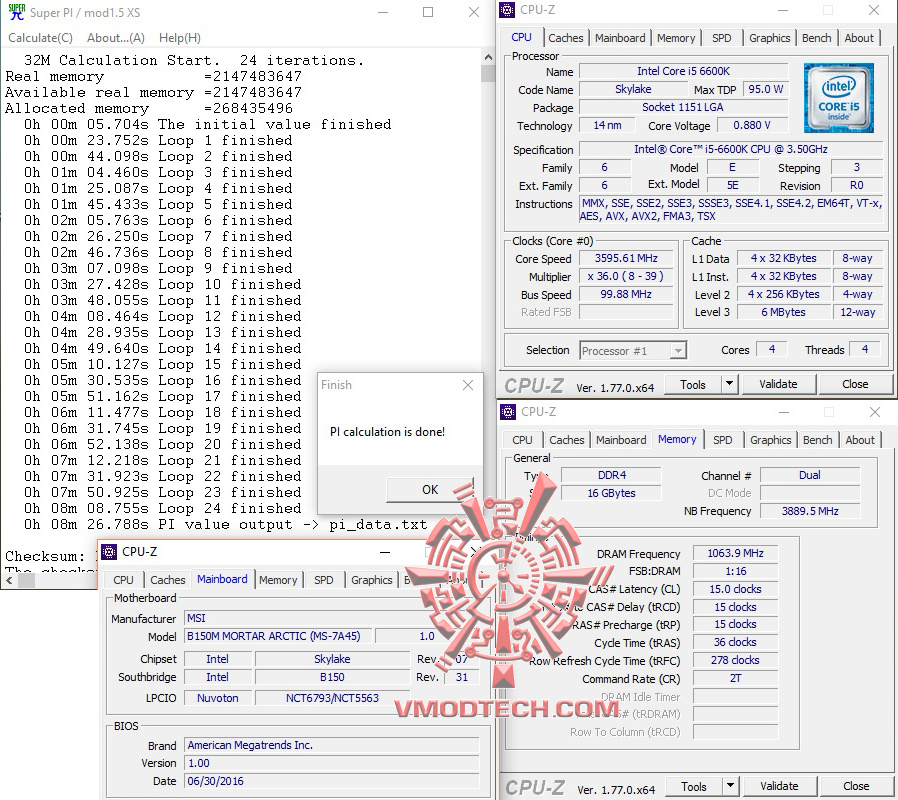The height and width of the screenshot is (800, 898).
Task: Click the Core Speed value 3595.61 MHz
Action: (x=626, y=258)
